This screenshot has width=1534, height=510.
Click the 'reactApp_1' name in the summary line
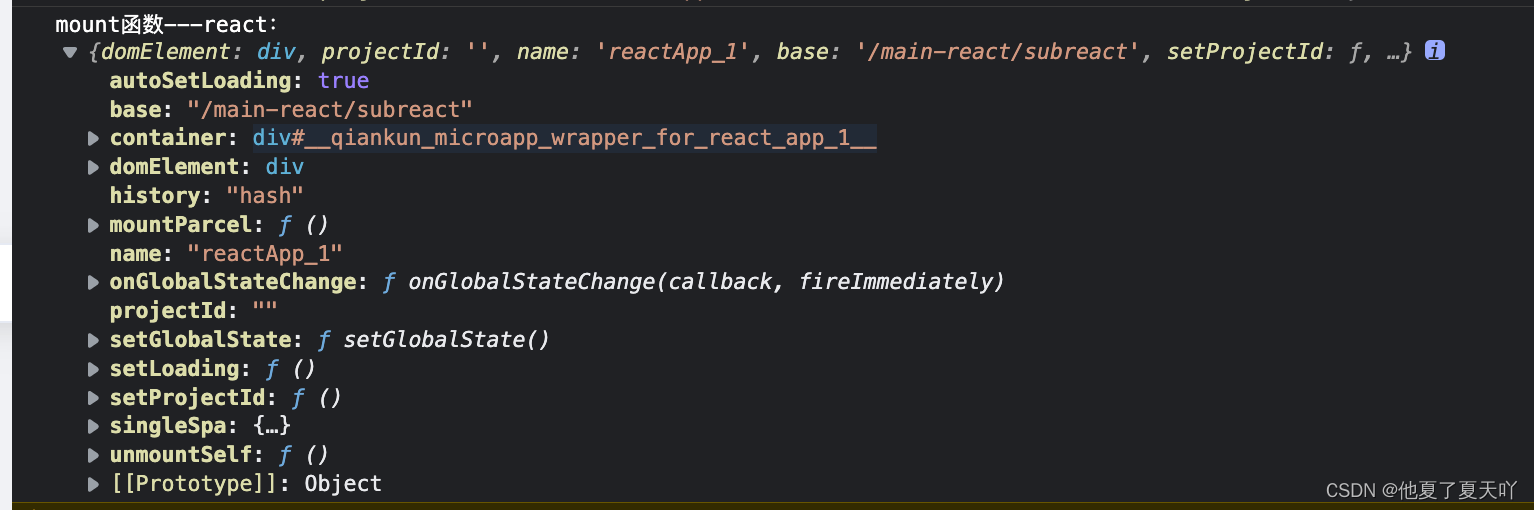(673, 52)
